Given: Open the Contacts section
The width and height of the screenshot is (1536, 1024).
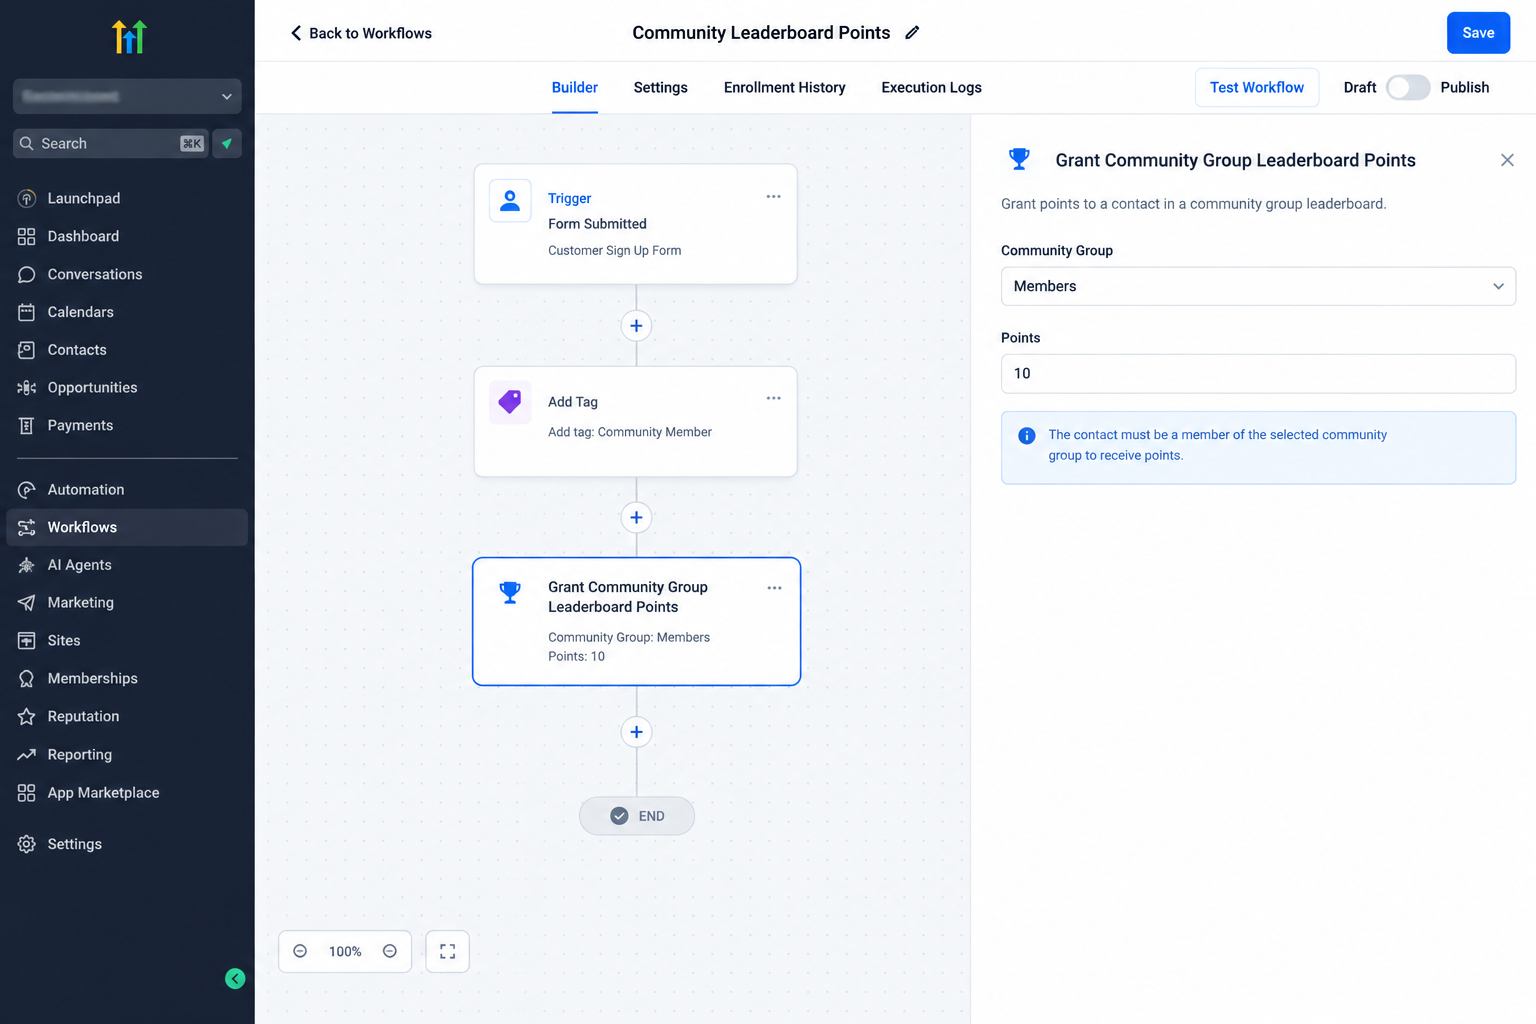Looking at the screenshot, I should pyautogui.click(x=127, y=350).
